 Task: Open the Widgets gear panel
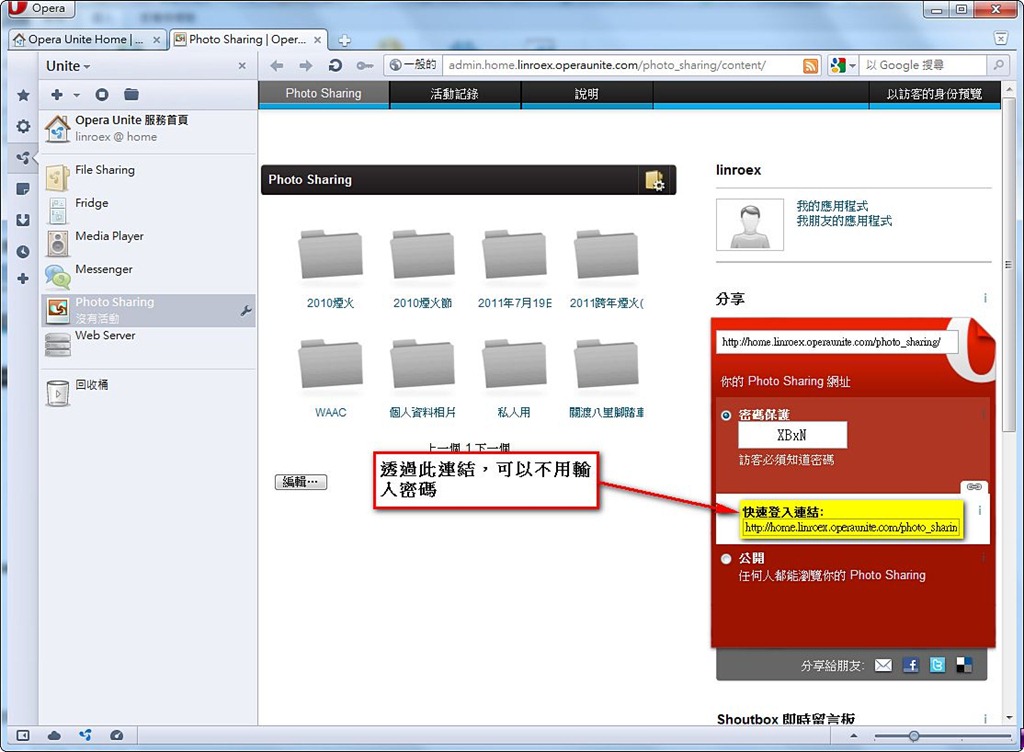click(23, 126)
